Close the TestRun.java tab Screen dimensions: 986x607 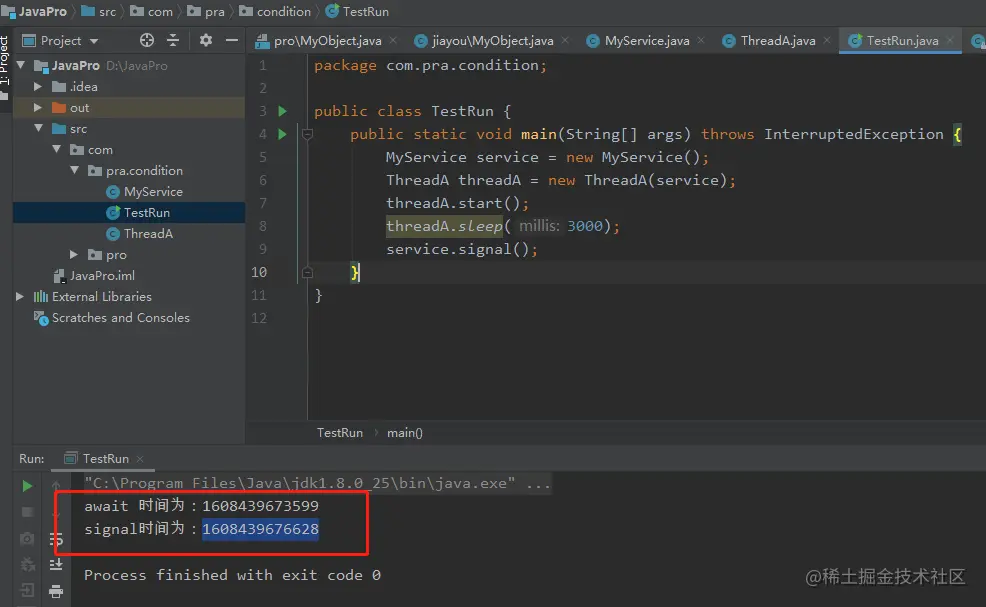pos(950,40)
